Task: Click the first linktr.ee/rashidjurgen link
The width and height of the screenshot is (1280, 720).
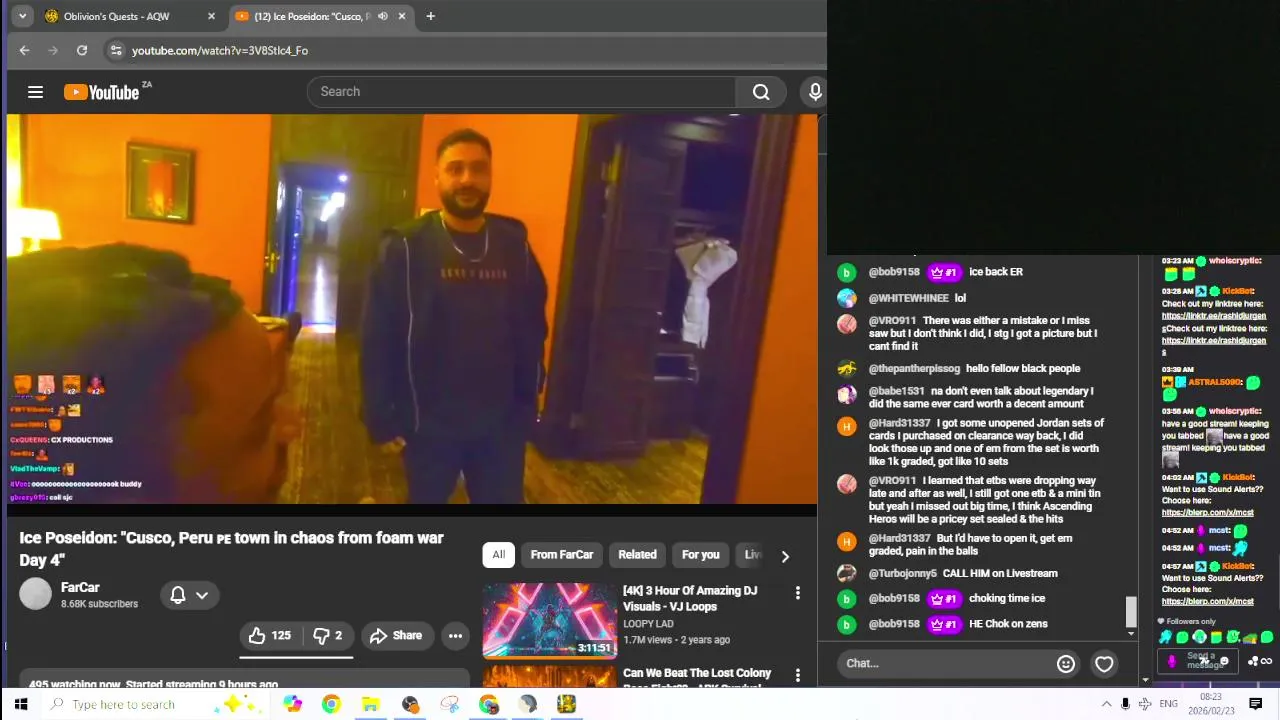Action: pos(1214,316)
